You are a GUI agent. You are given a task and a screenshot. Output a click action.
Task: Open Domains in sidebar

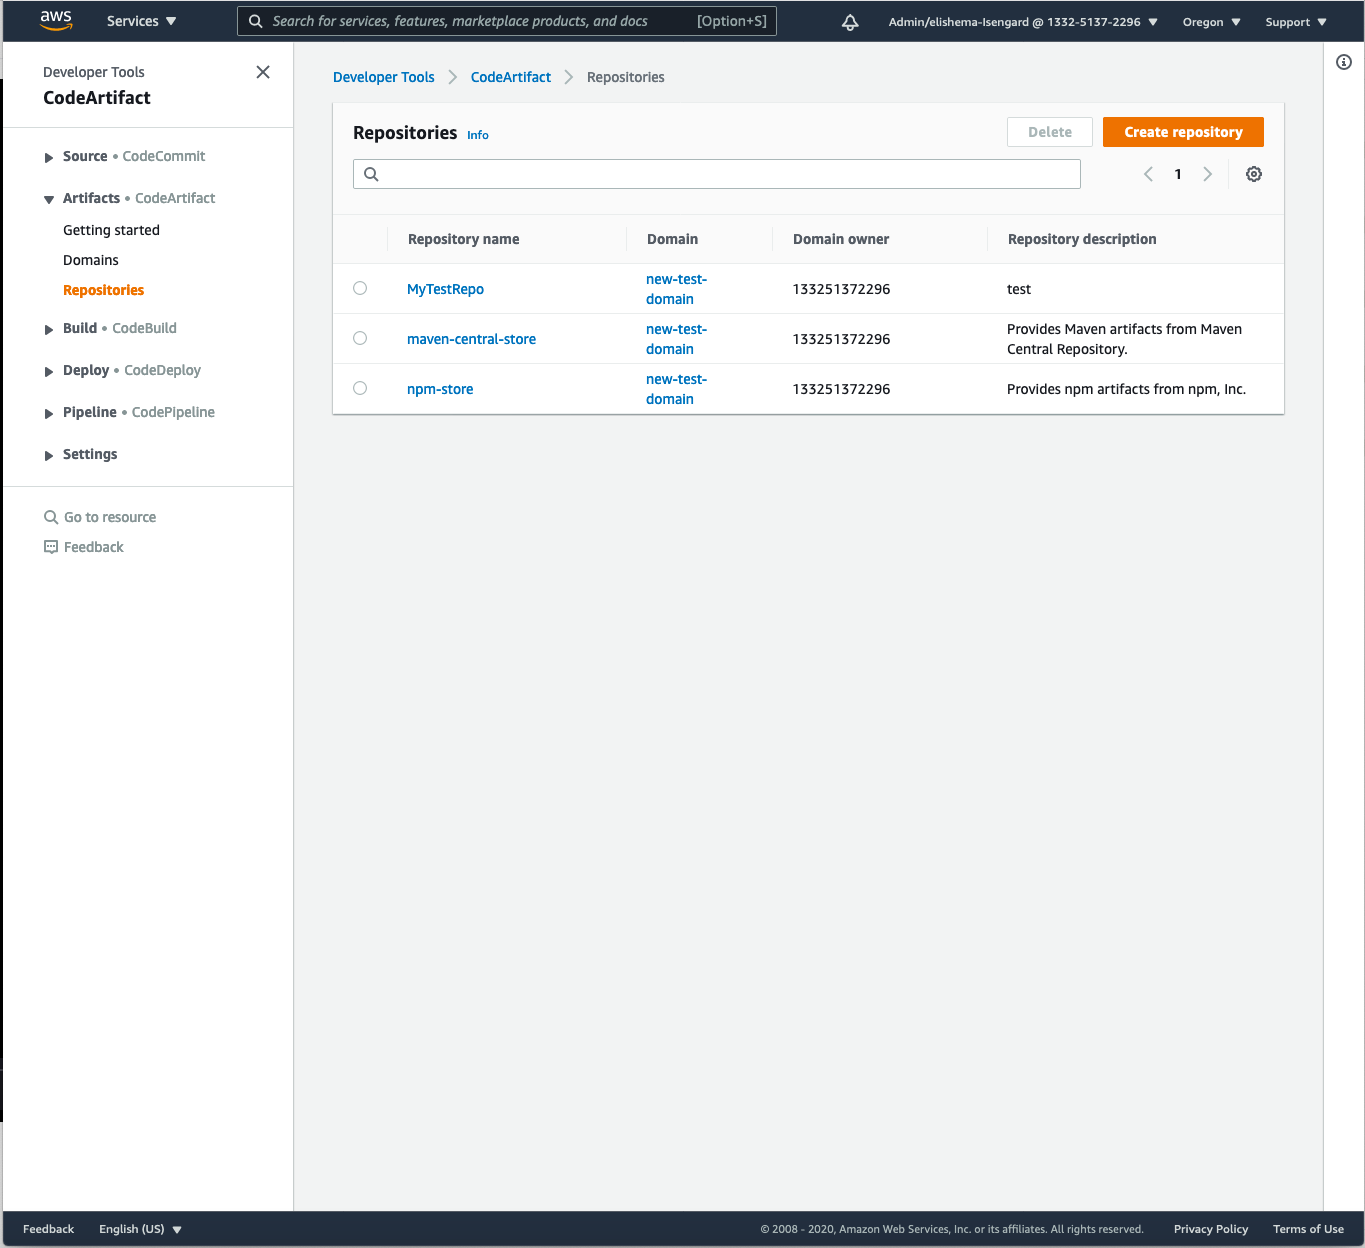[x=91, y=260]
